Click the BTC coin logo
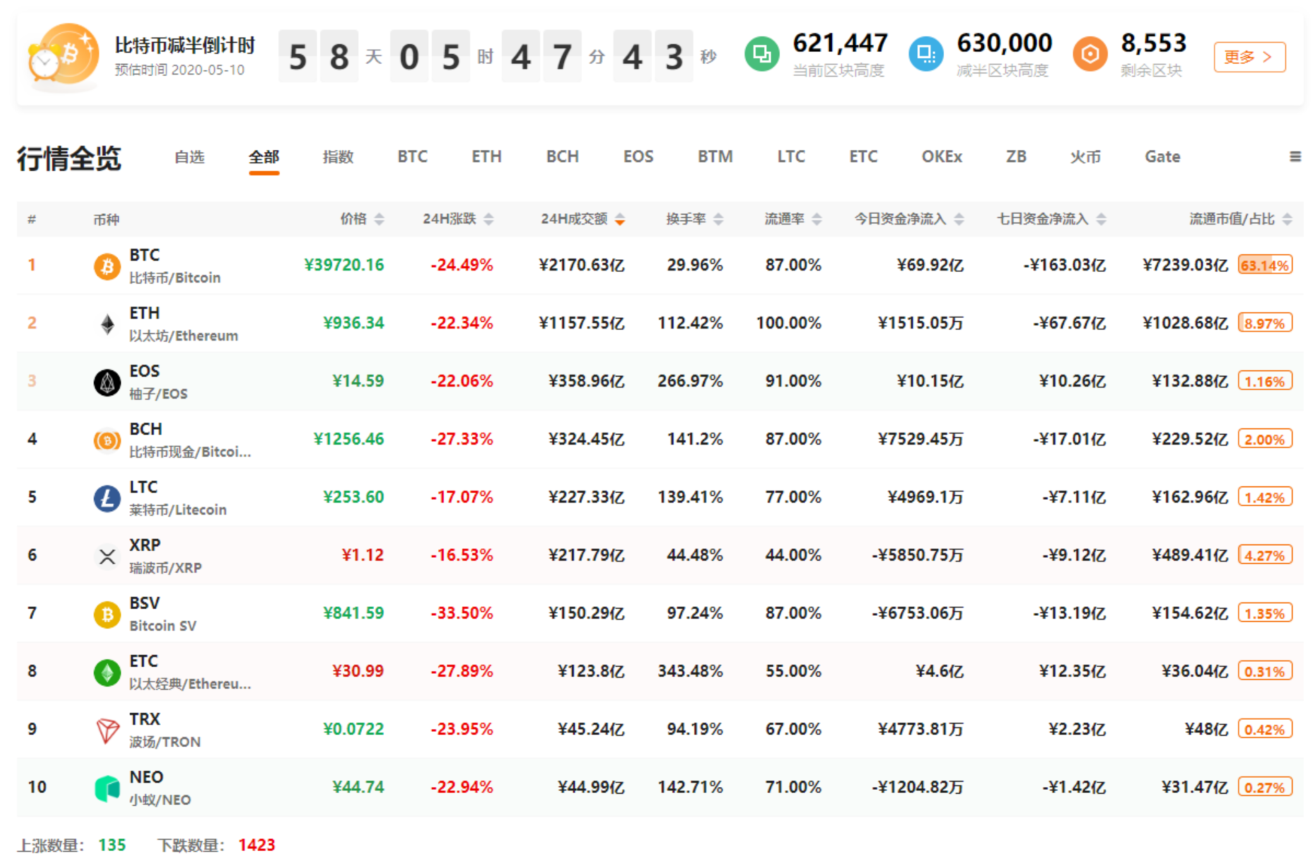Viewport: 1316px width, 868px height. pos(107,266)
